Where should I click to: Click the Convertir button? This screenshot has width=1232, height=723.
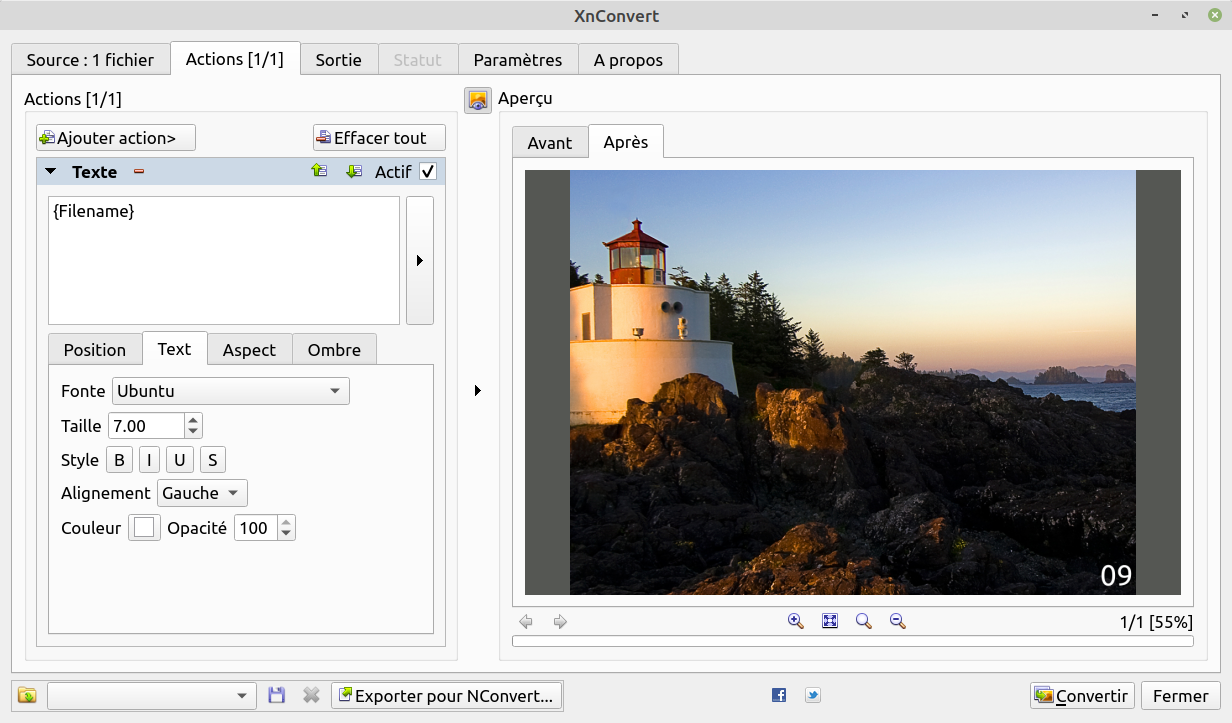point(1082,696)
